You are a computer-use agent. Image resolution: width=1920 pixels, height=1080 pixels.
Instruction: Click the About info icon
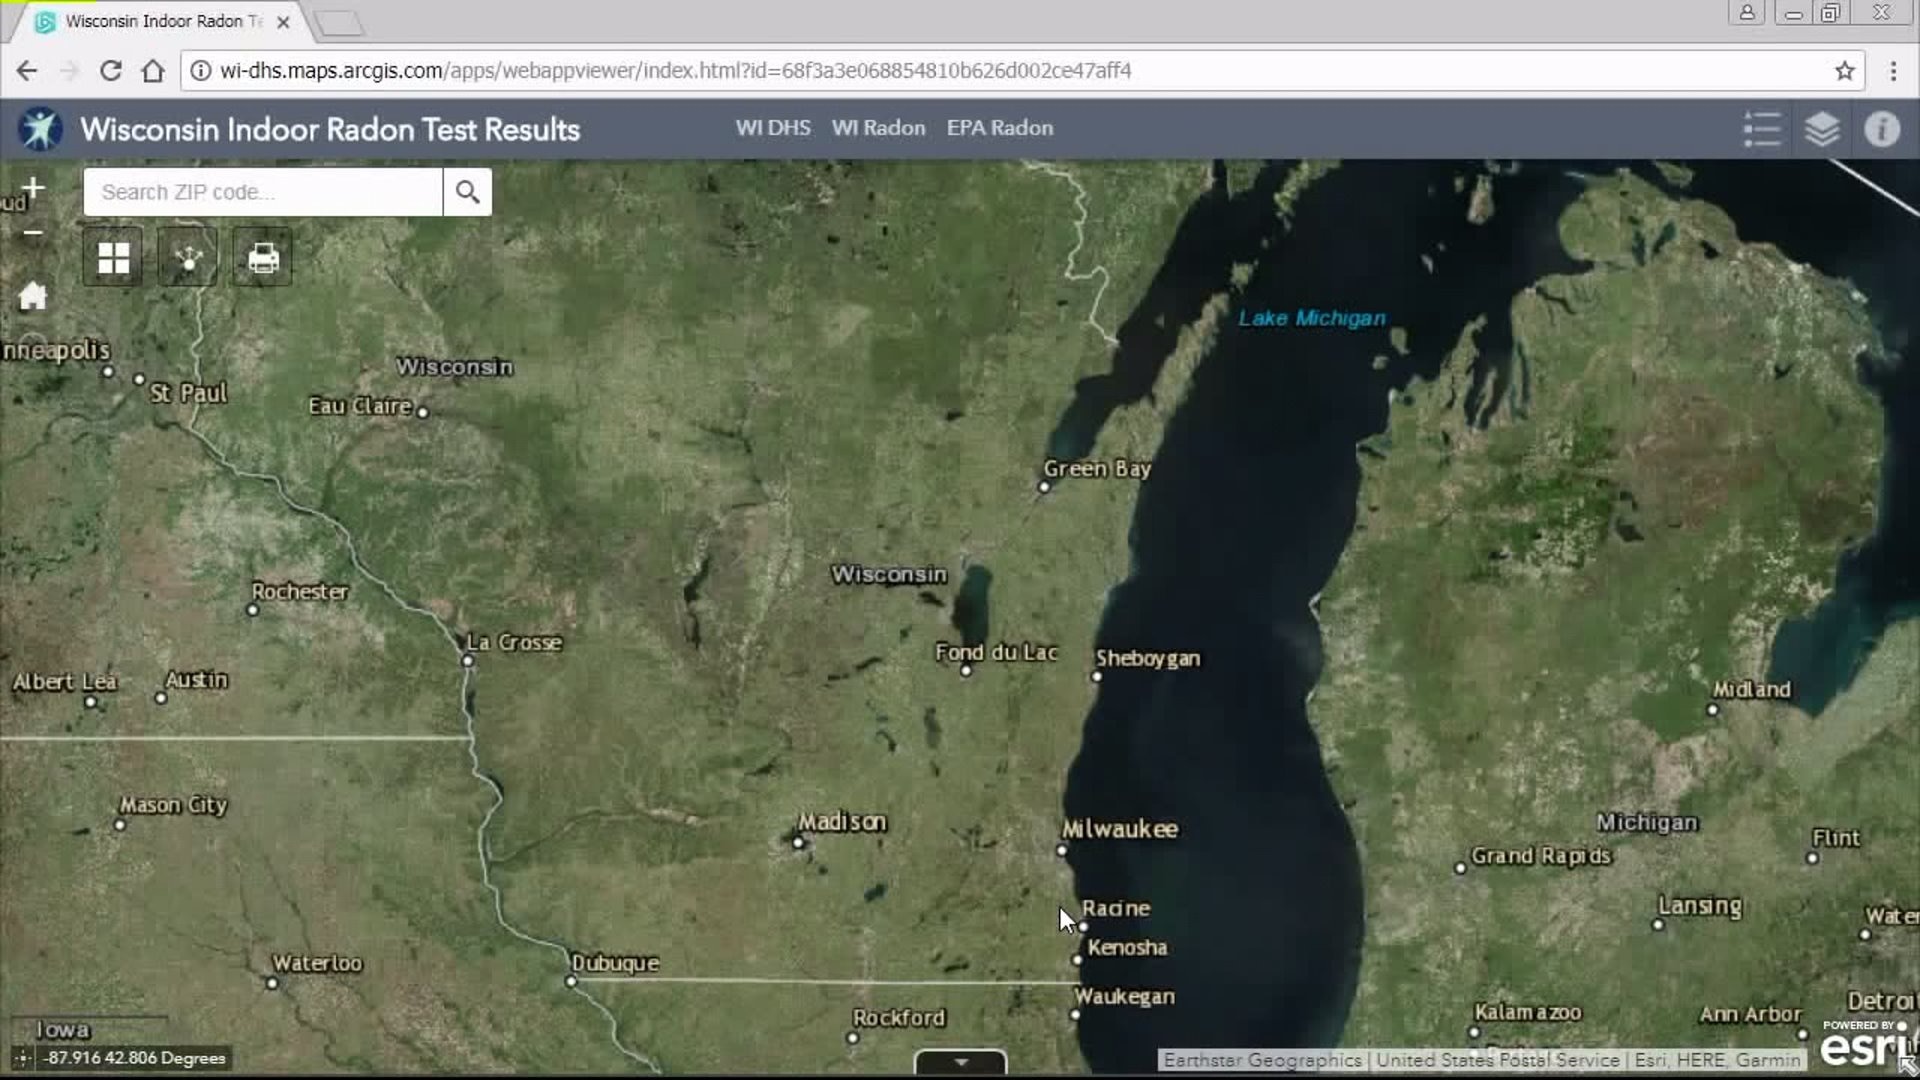pos(1881,129)
